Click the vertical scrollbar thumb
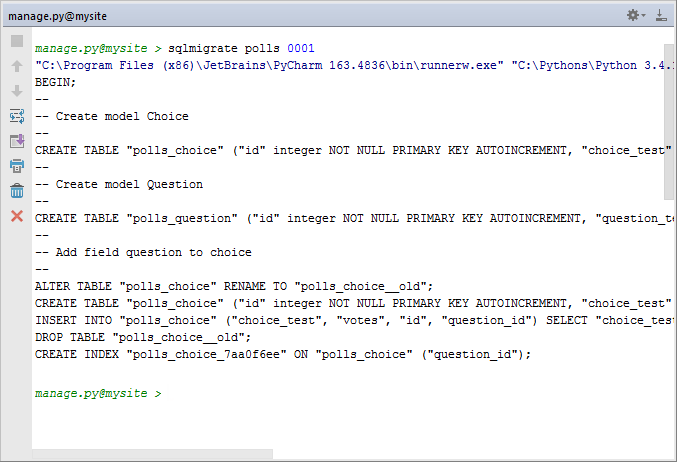The width and height of the screenshot is (677, 462). click(x=669, y=122)
